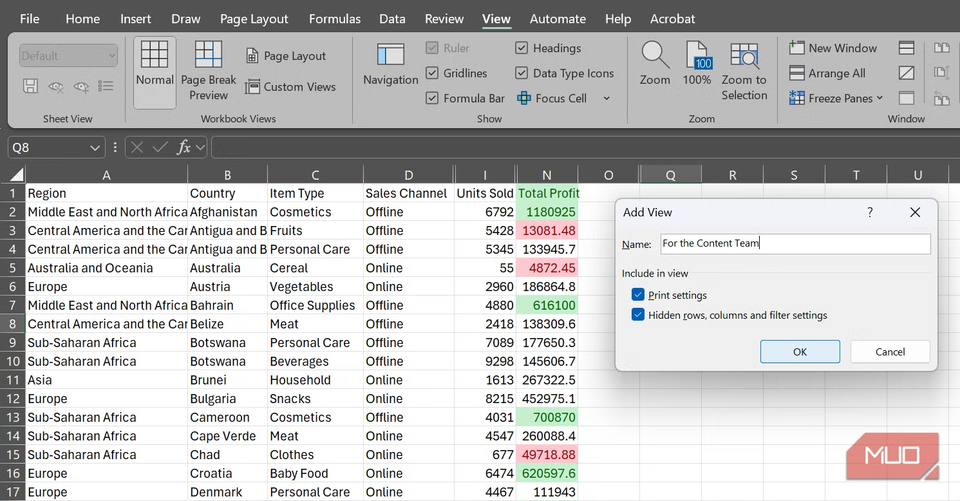
Task: Open a New Window
Action: click(x=832, y=48)
